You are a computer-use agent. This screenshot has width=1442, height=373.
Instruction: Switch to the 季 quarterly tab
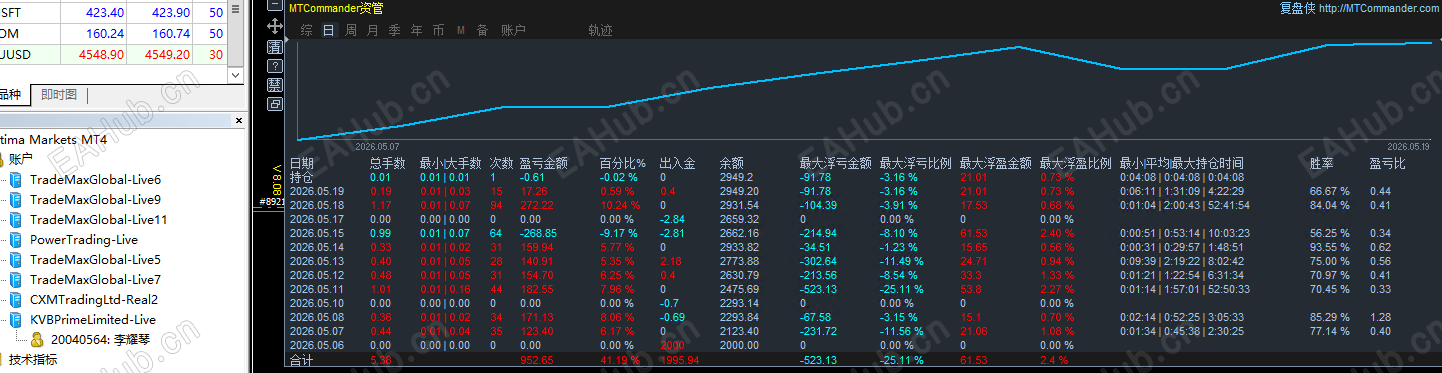click(x=395, y=30)
